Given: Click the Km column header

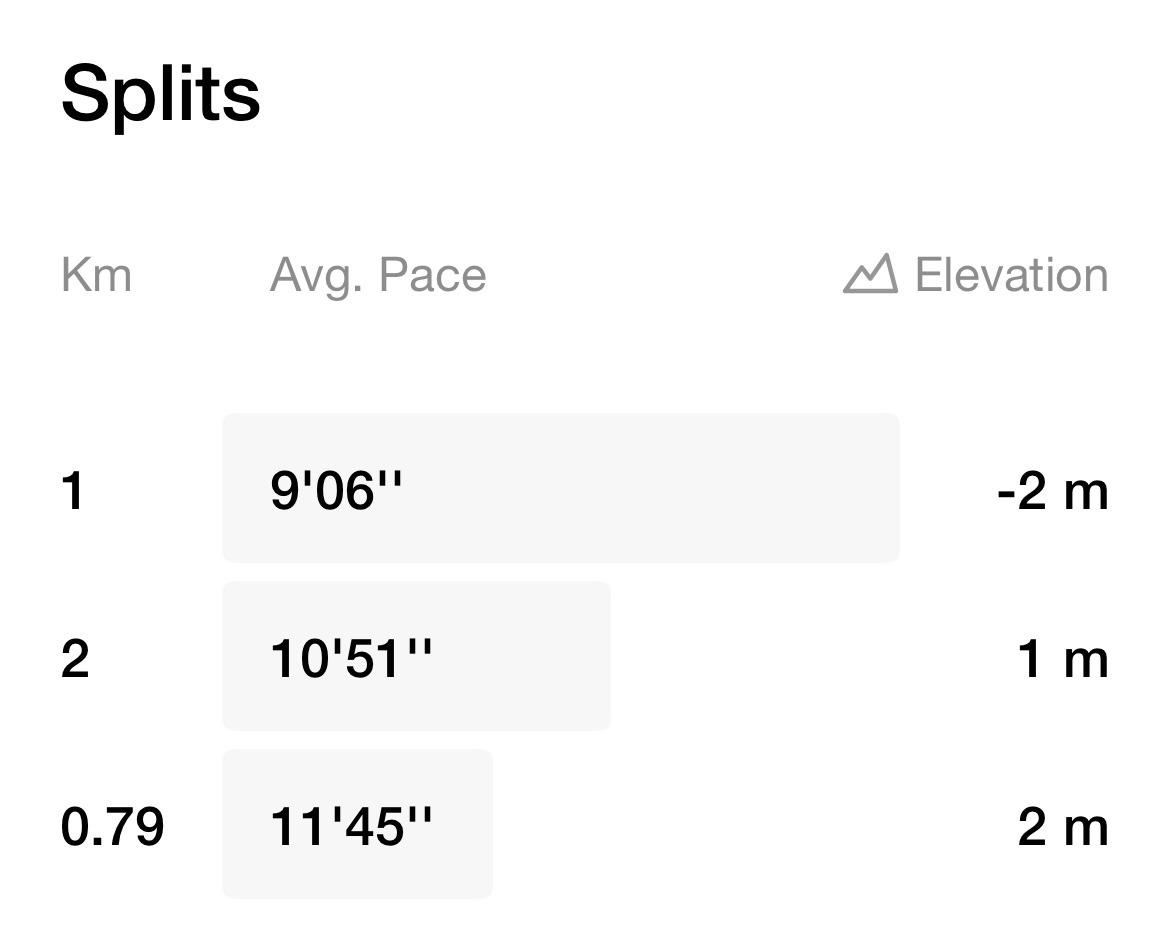Looking at the screenshot, I should point(96,275).
